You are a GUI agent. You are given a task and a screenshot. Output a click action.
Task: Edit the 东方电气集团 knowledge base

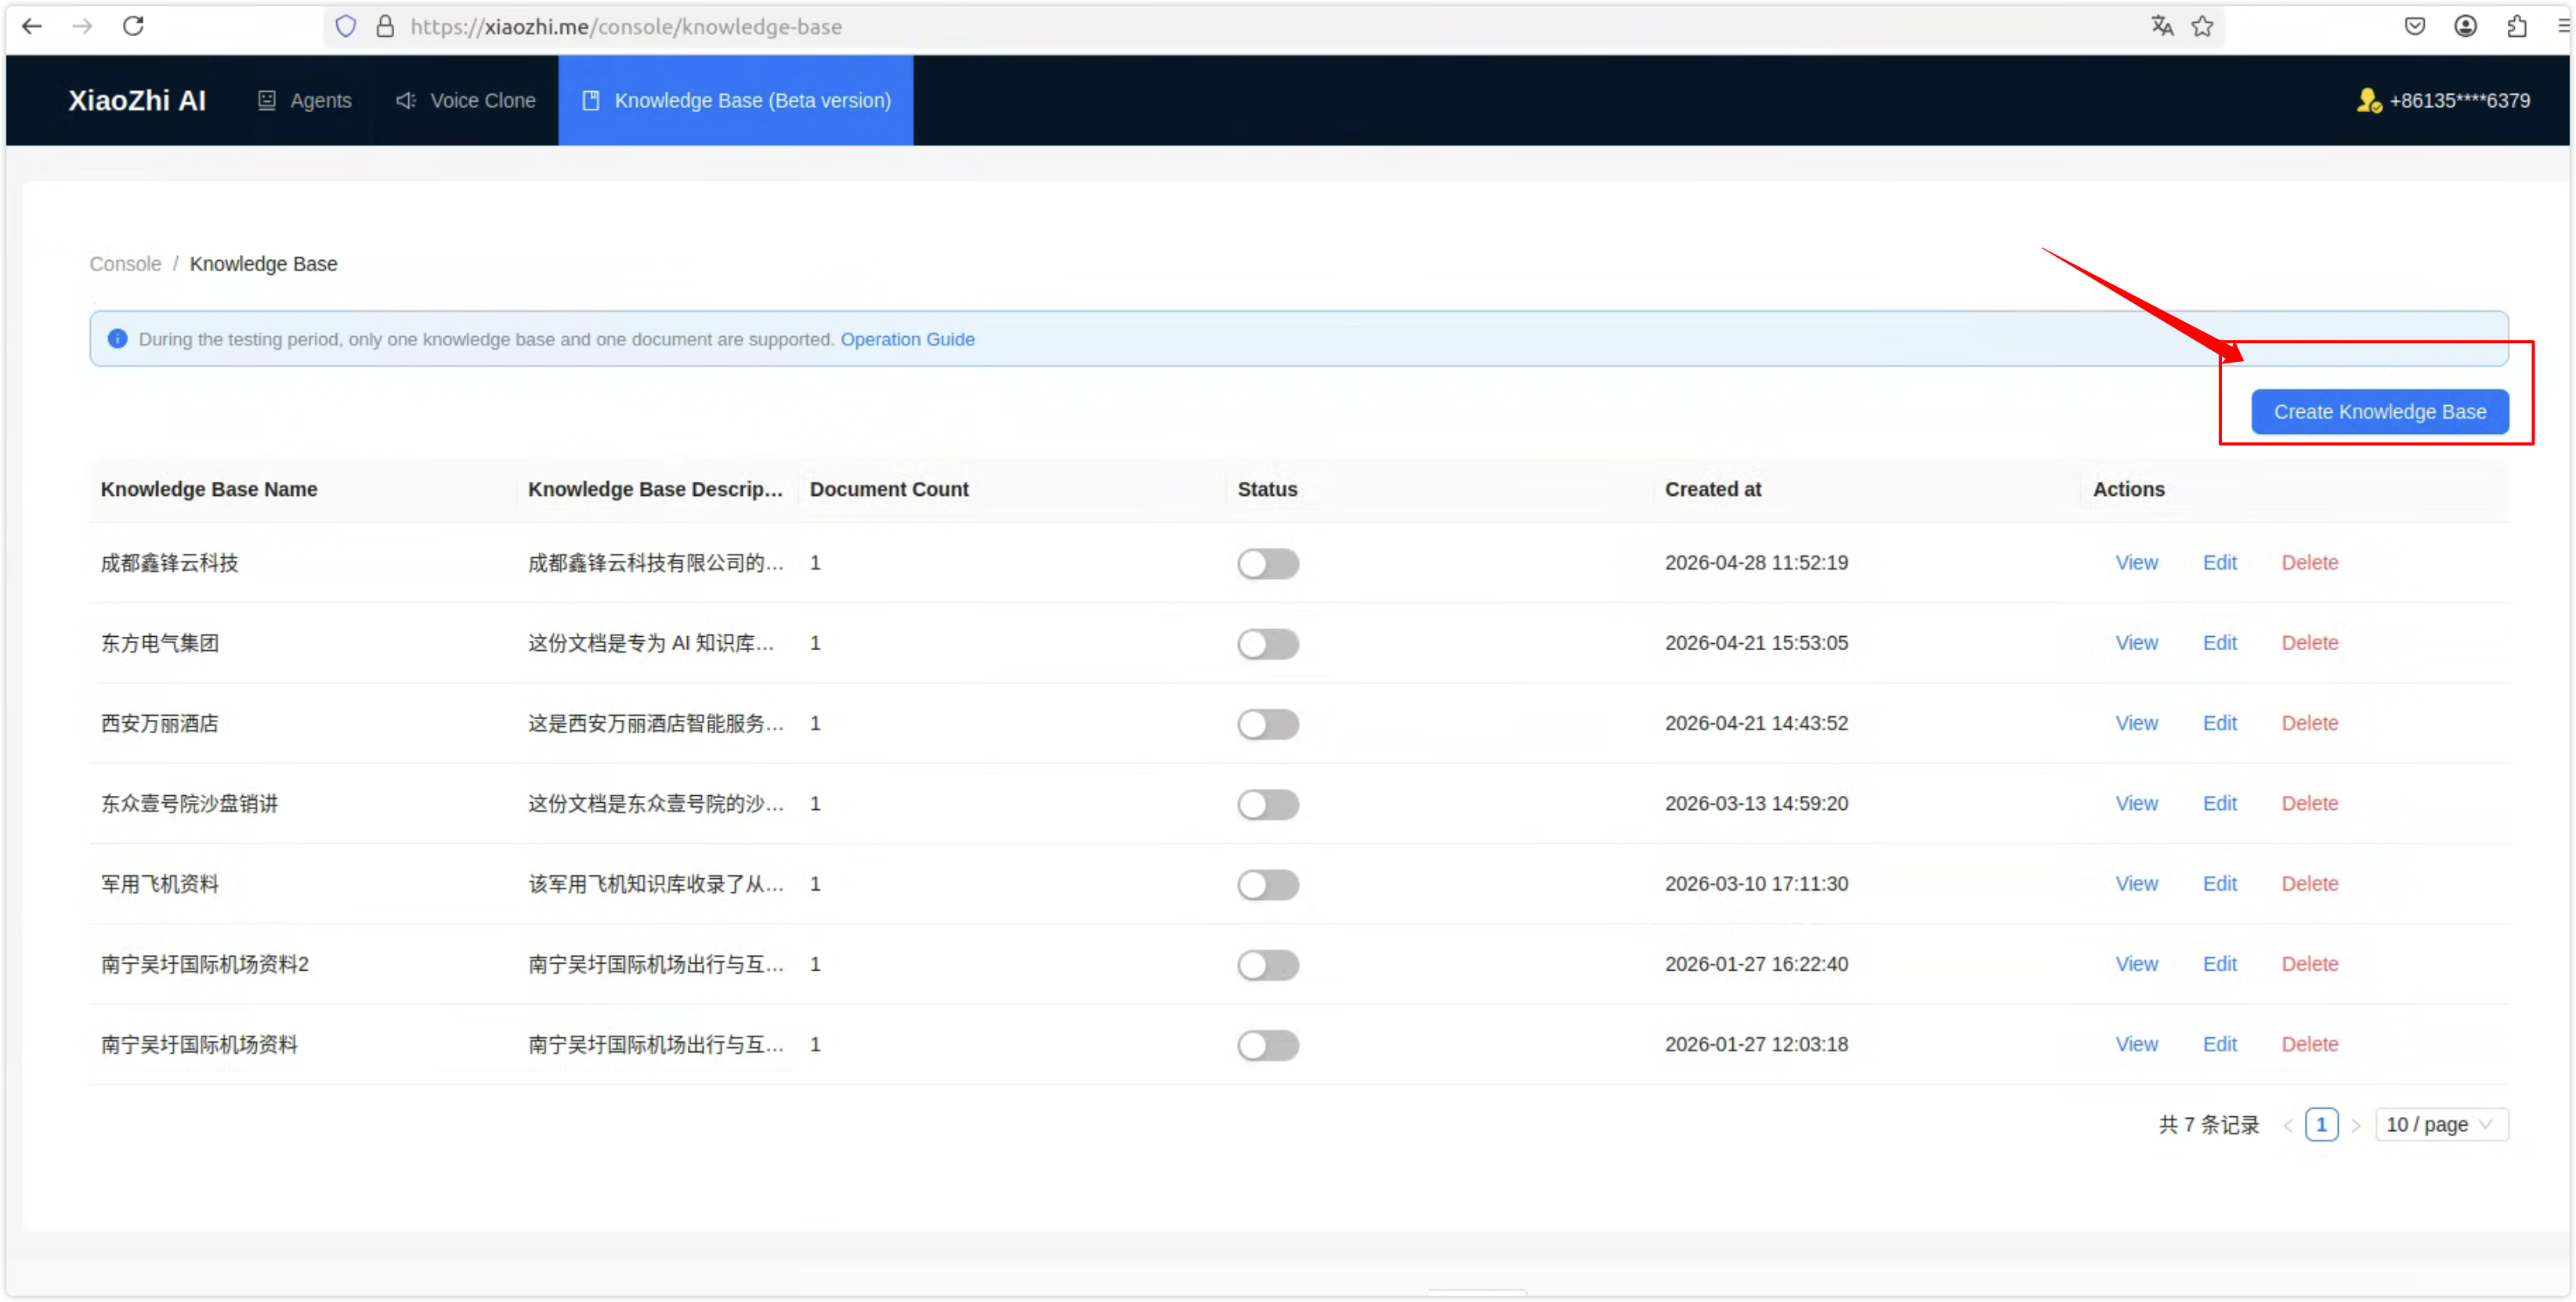(x=2219, y=643)
